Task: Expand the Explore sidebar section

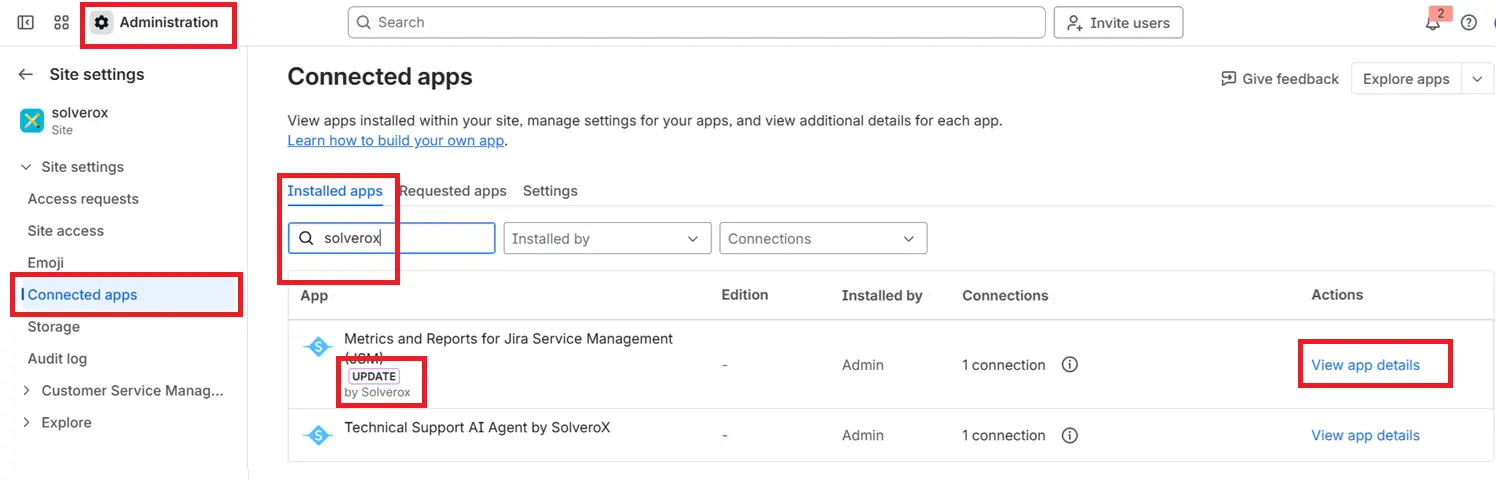Action: click(x=26, y=423)
